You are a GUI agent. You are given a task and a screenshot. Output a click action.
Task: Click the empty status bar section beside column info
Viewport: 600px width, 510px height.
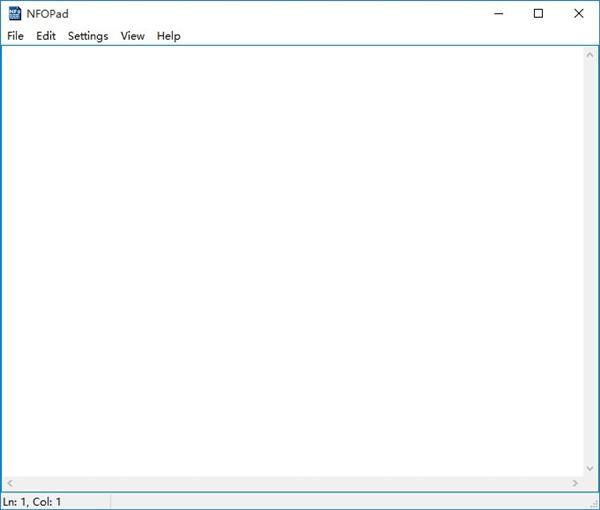[x=349, y=502]
